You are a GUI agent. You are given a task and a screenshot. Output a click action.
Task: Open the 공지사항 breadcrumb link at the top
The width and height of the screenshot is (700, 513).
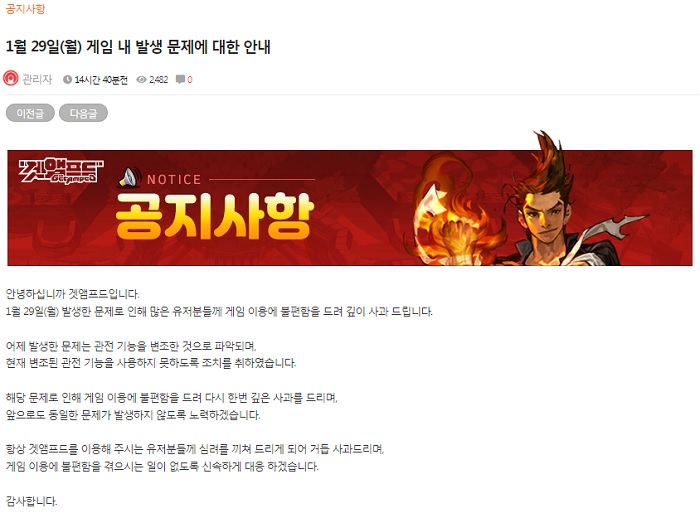25,8
